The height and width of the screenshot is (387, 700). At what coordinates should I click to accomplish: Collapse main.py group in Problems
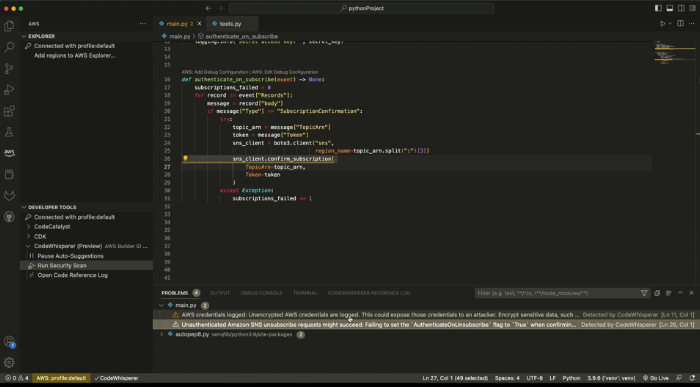161,305
